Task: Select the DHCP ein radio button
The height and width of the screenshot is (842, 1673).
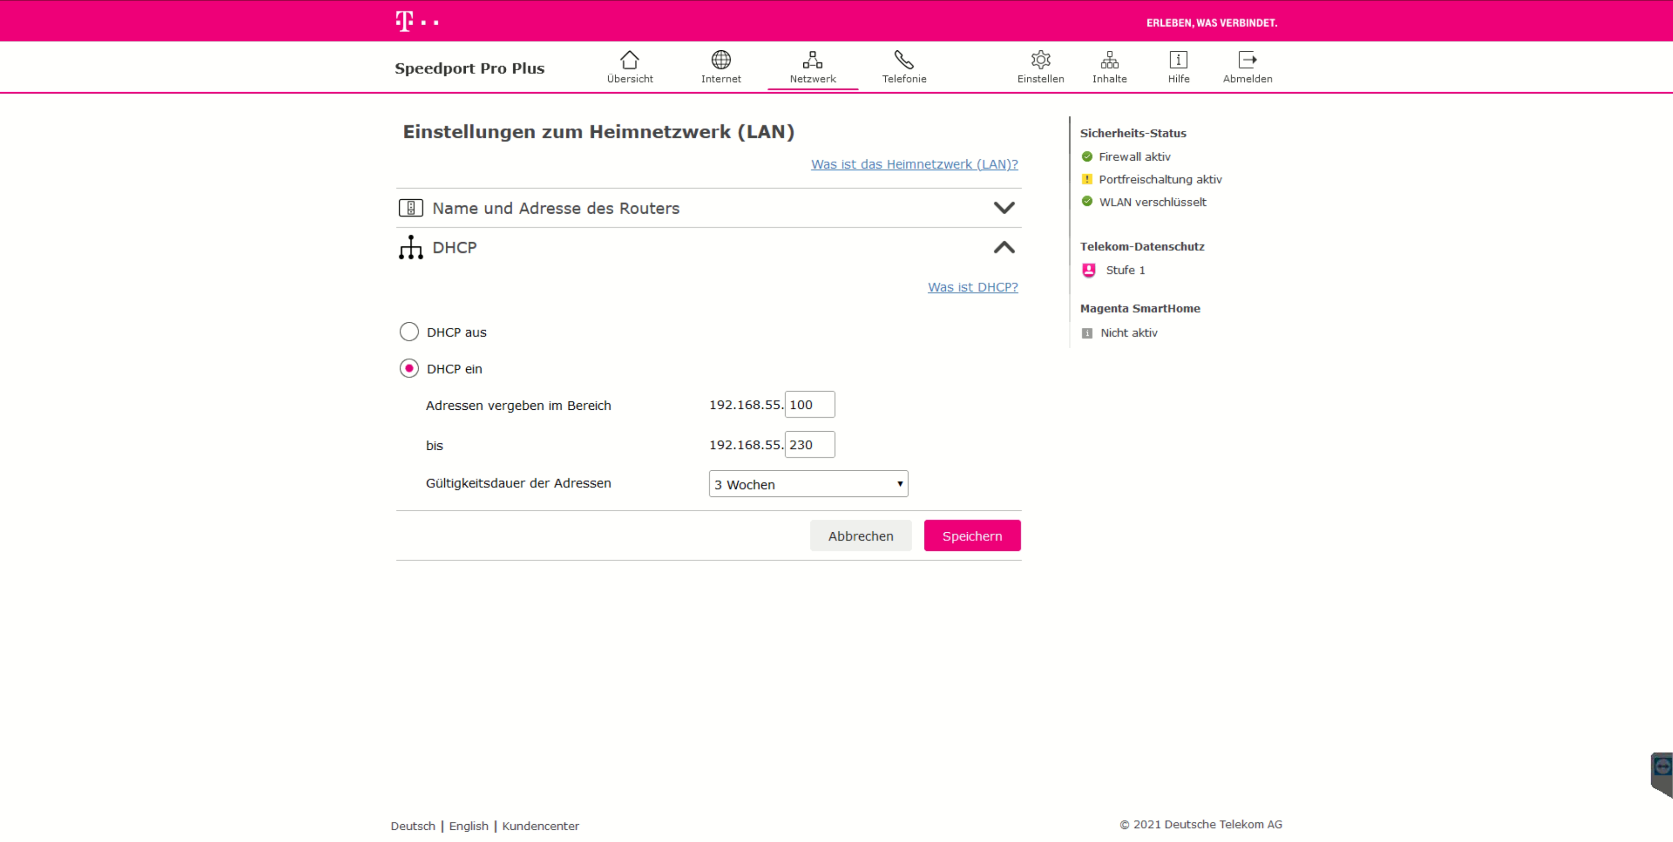Action: click(x=409, y=369)
